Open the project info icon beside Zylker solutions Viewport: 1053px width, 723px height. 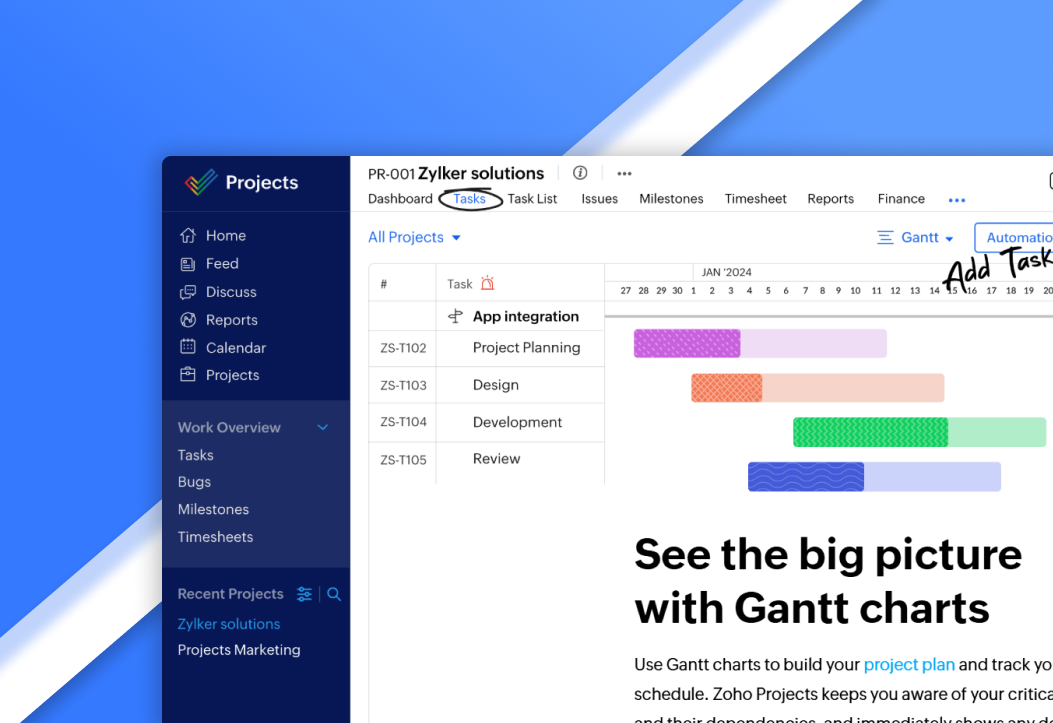coord(580,173)
